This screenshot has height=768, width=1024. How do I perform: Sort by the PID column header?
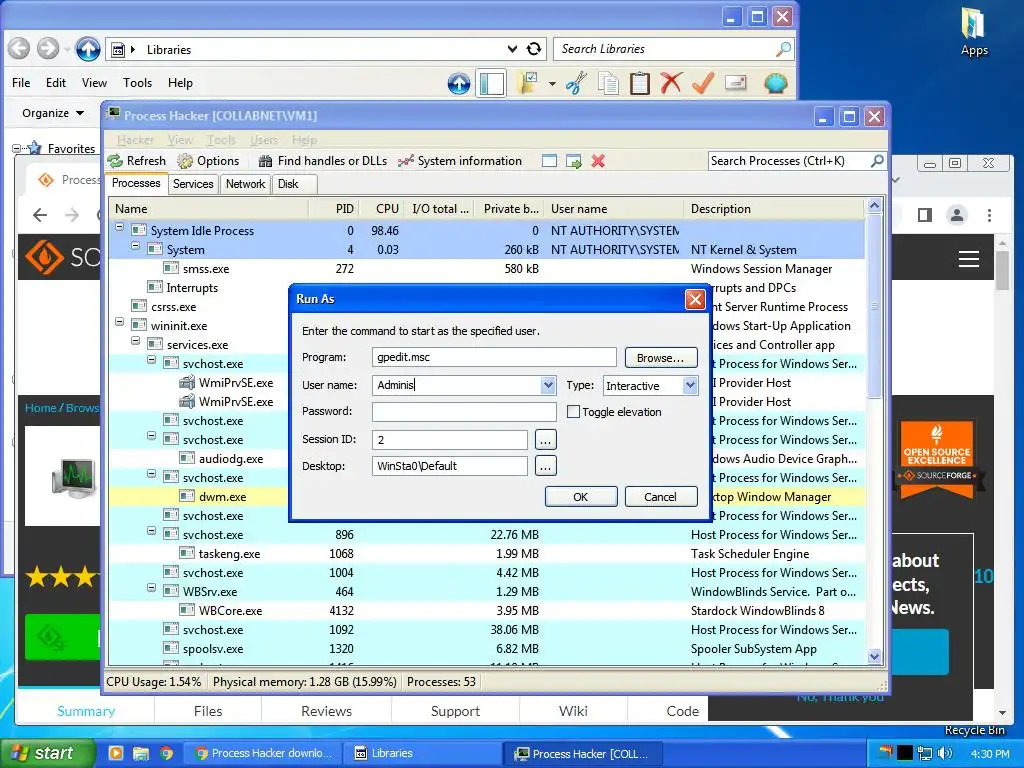334,209
